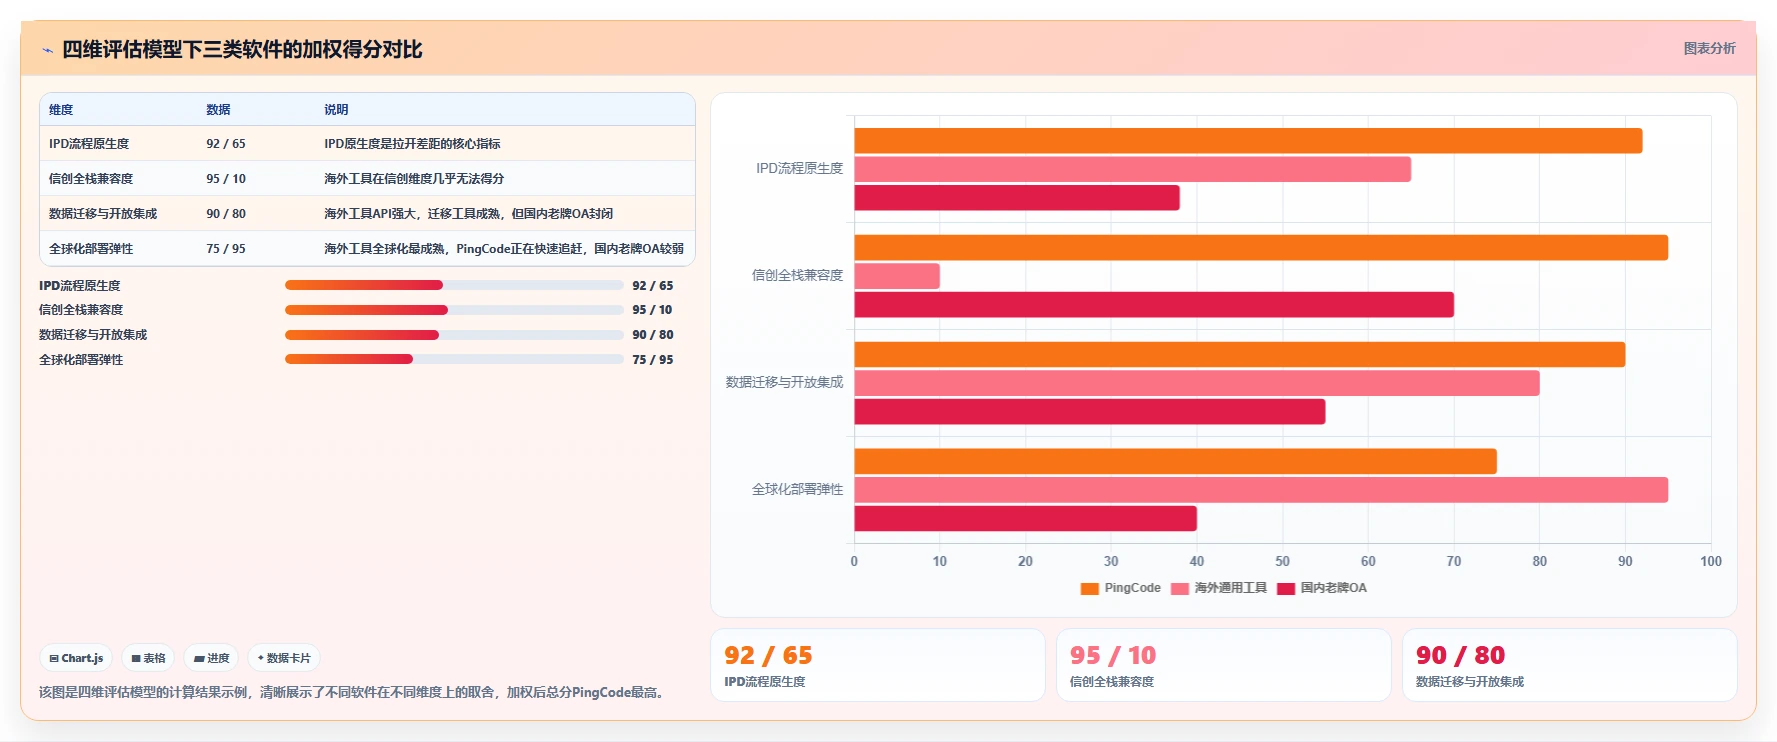Click the note IPD原生度是拉开差距的核心指标

[412, 144]
